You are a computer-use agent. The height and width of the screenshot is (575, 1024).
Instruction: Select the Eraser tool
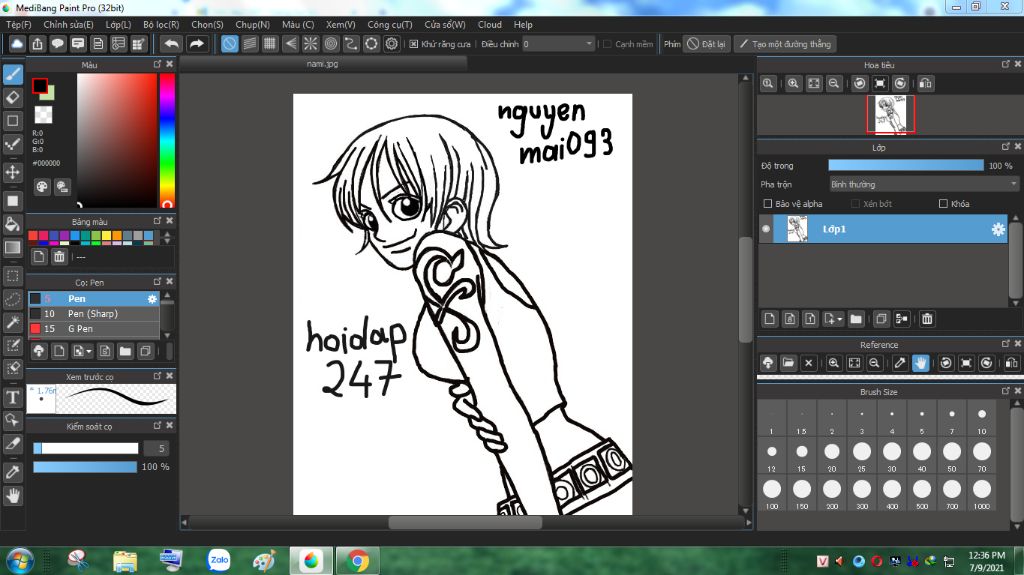coord(13,97)
